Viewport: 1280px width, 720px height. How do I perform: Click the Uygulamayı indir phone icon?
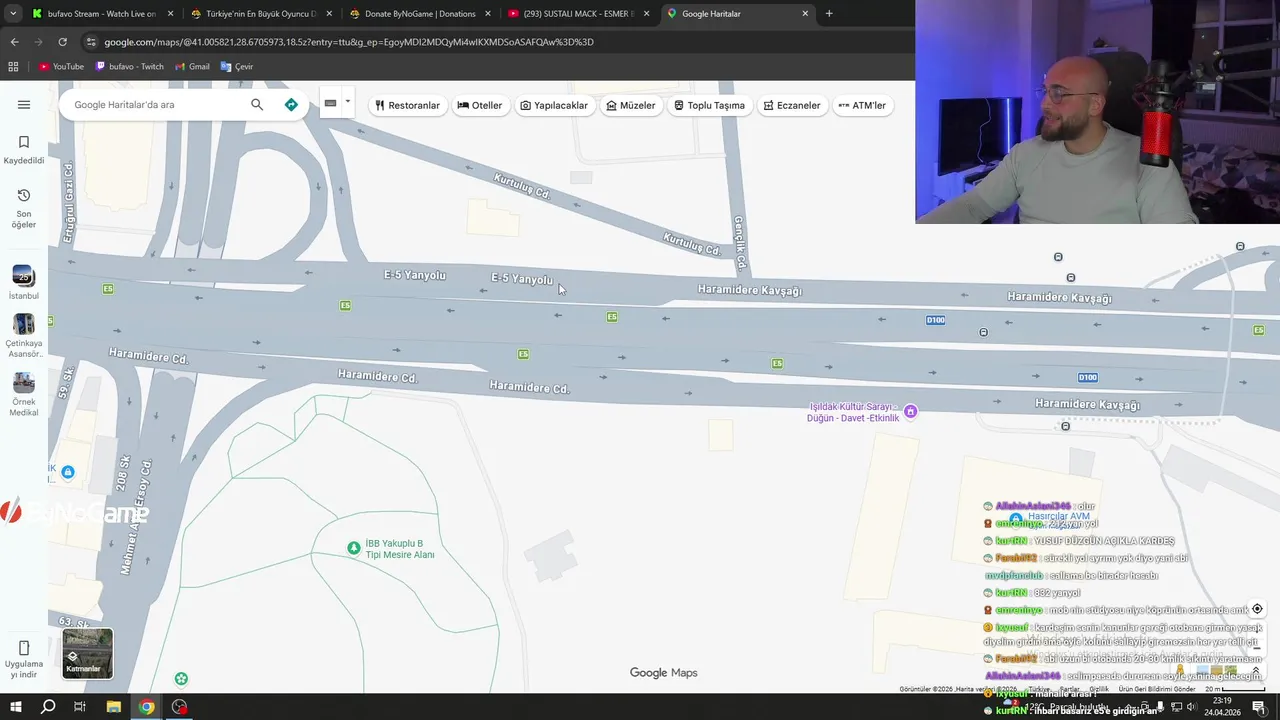point(24,648)
